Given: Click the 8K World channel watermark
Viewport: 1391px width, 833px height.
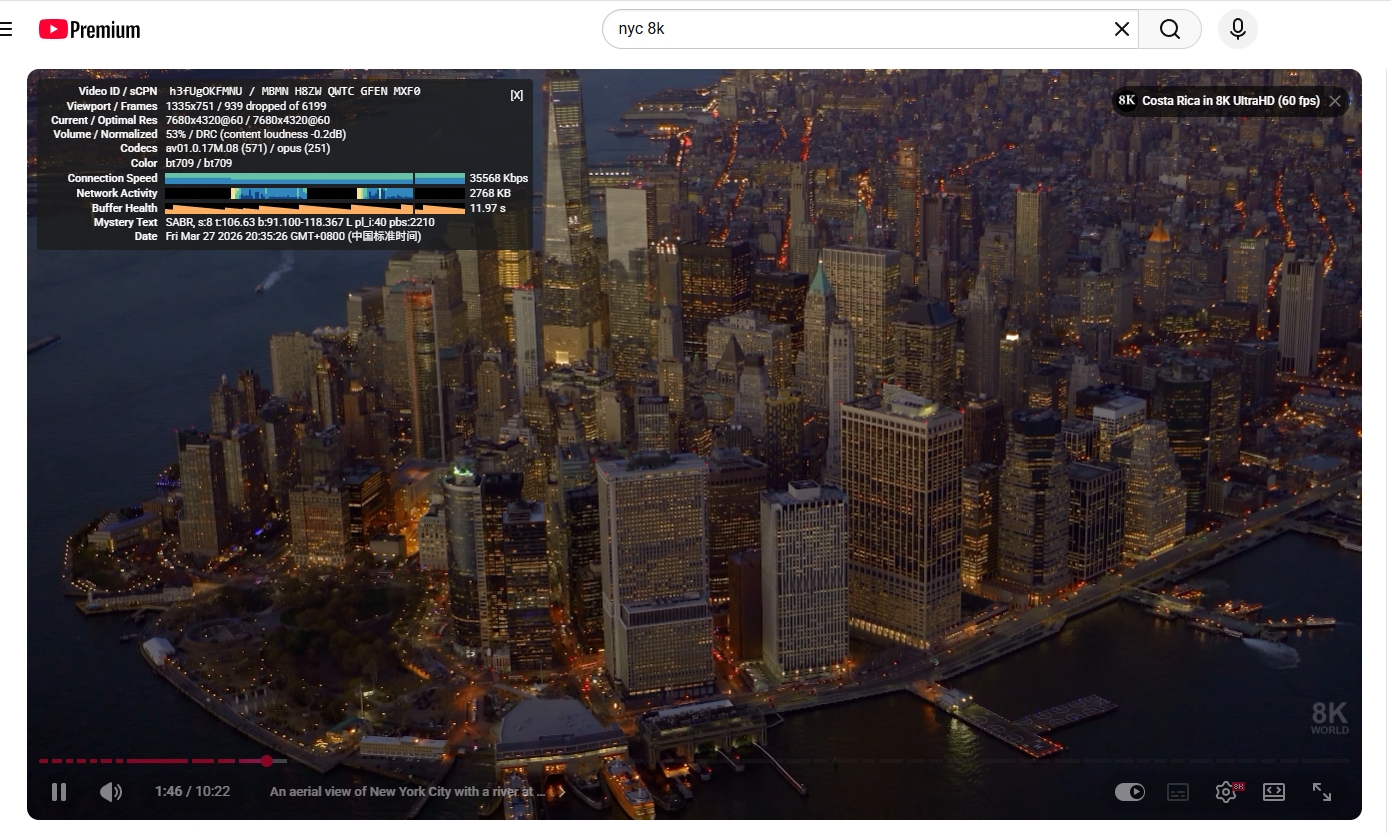Looking at the screenshot, I should coord(1329,718).
